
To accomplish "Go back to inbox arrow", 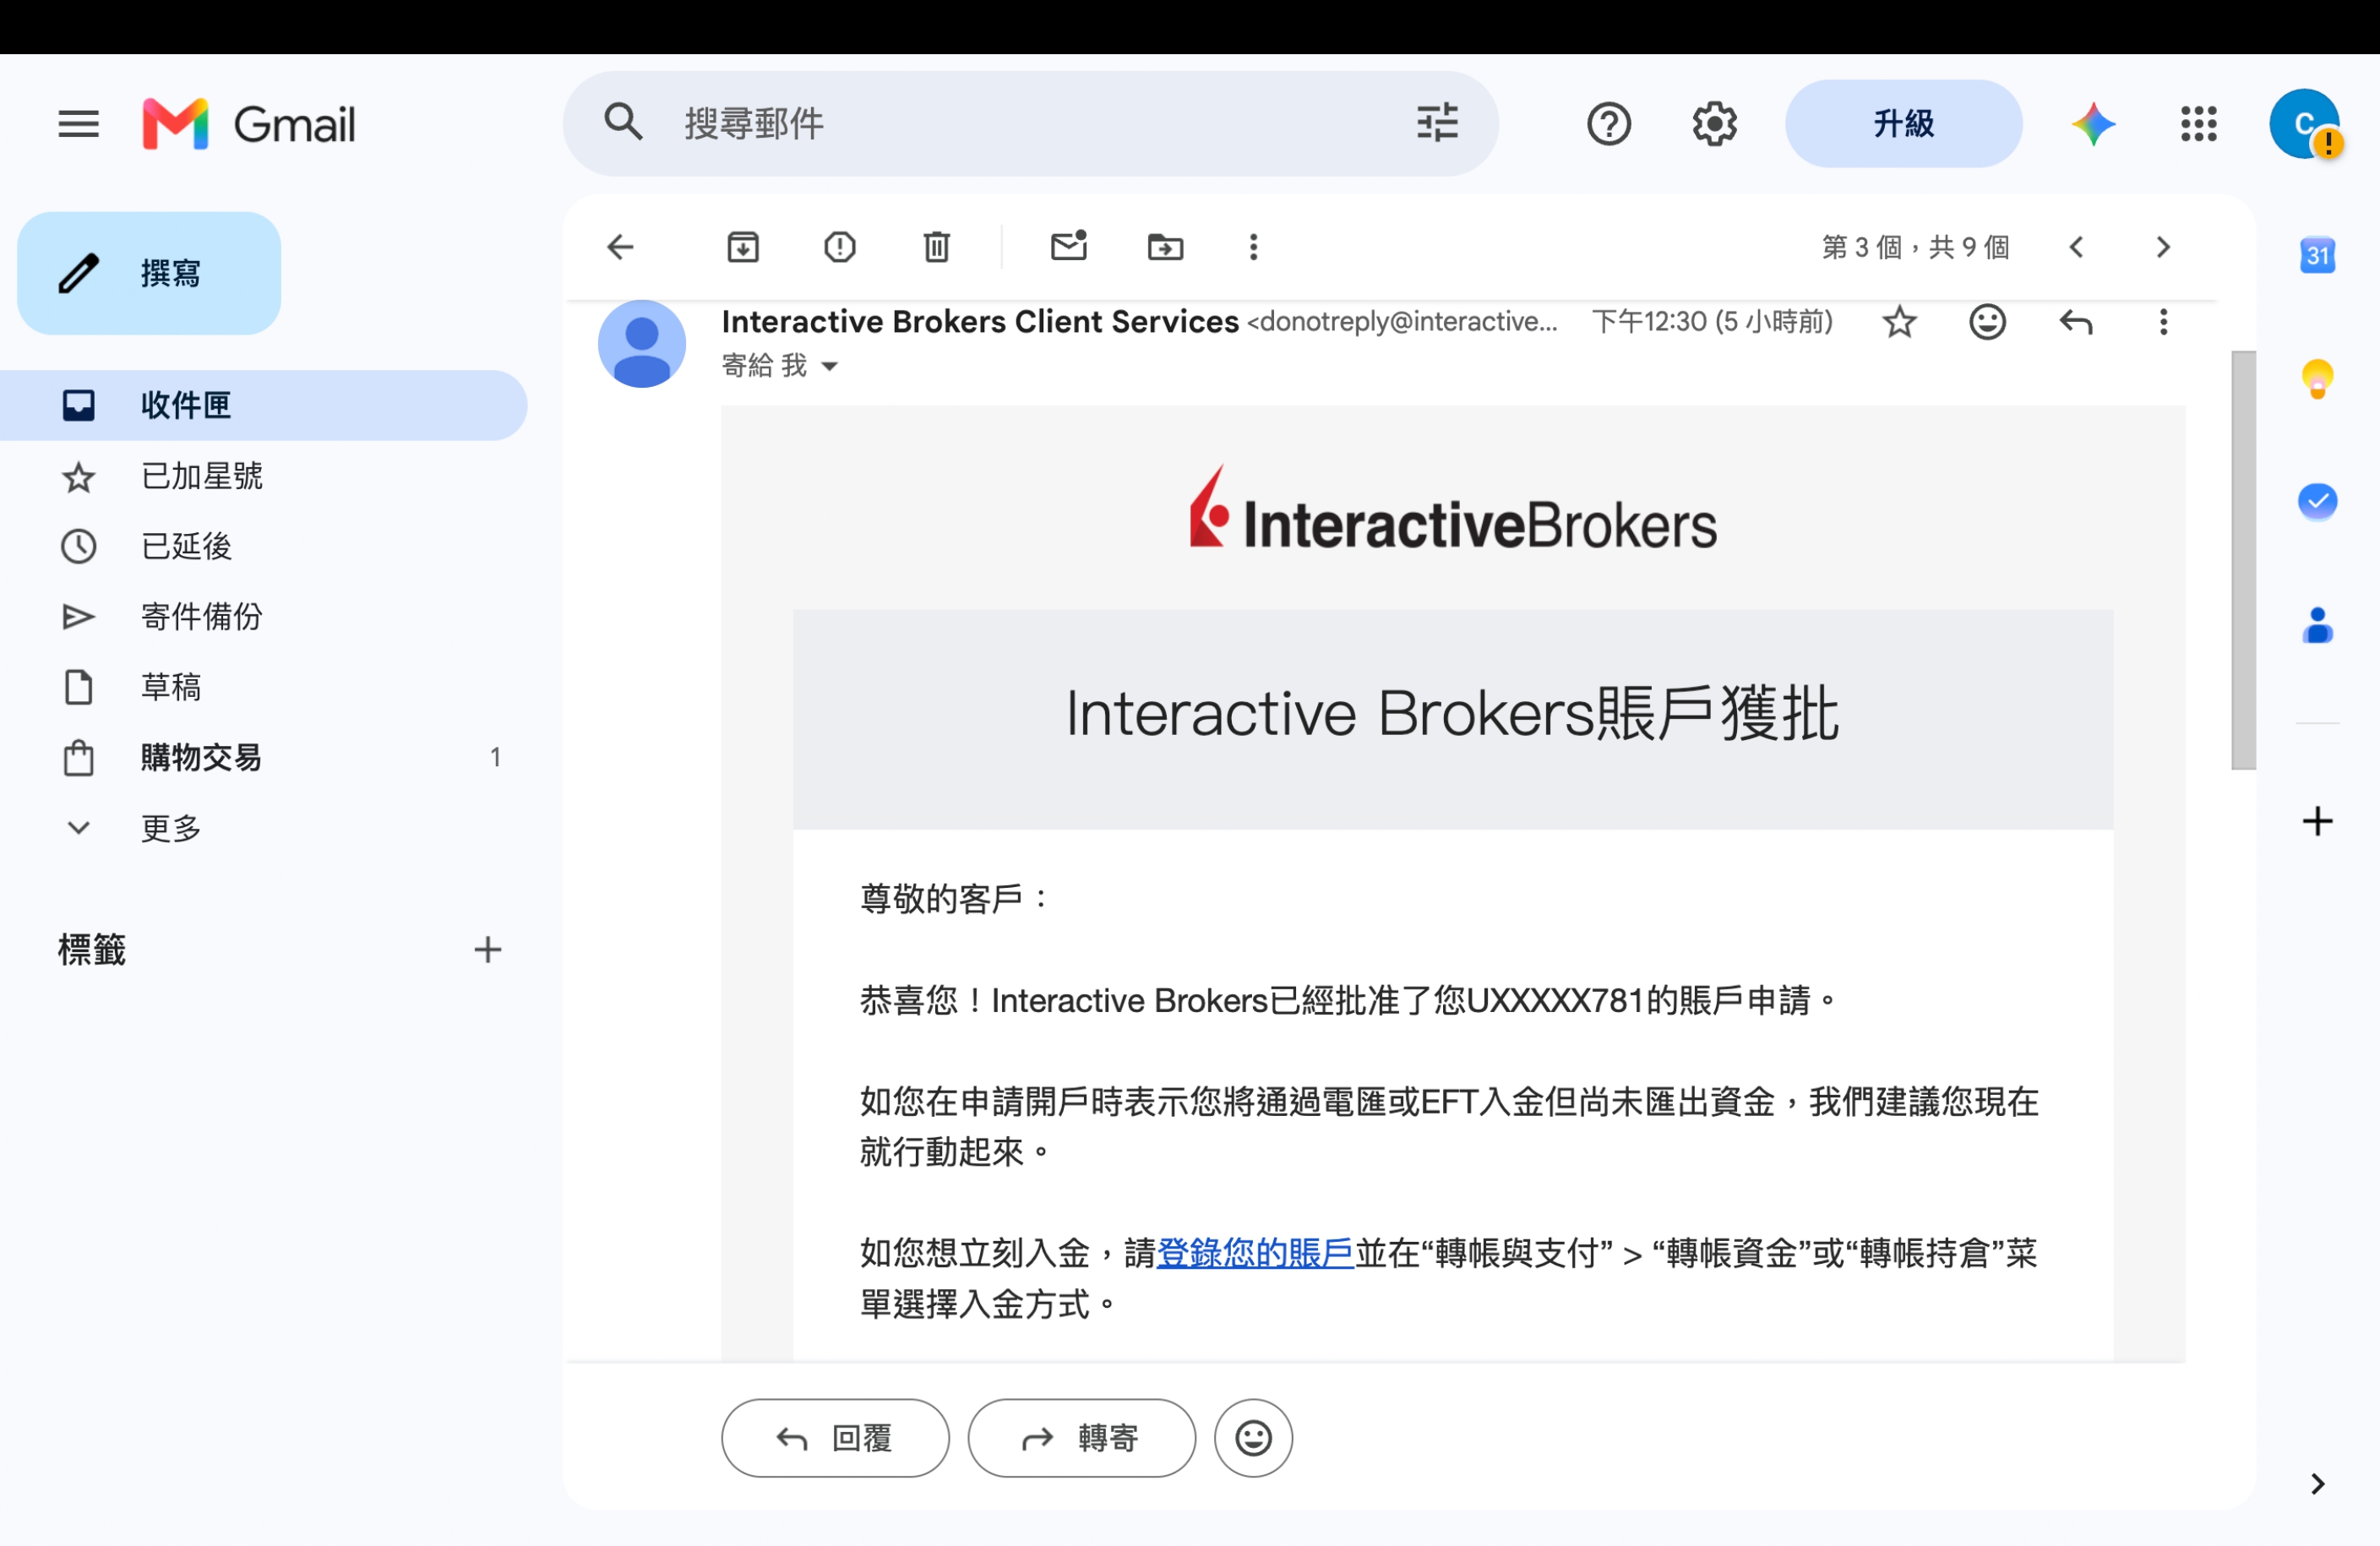I will tap(621, 247).
